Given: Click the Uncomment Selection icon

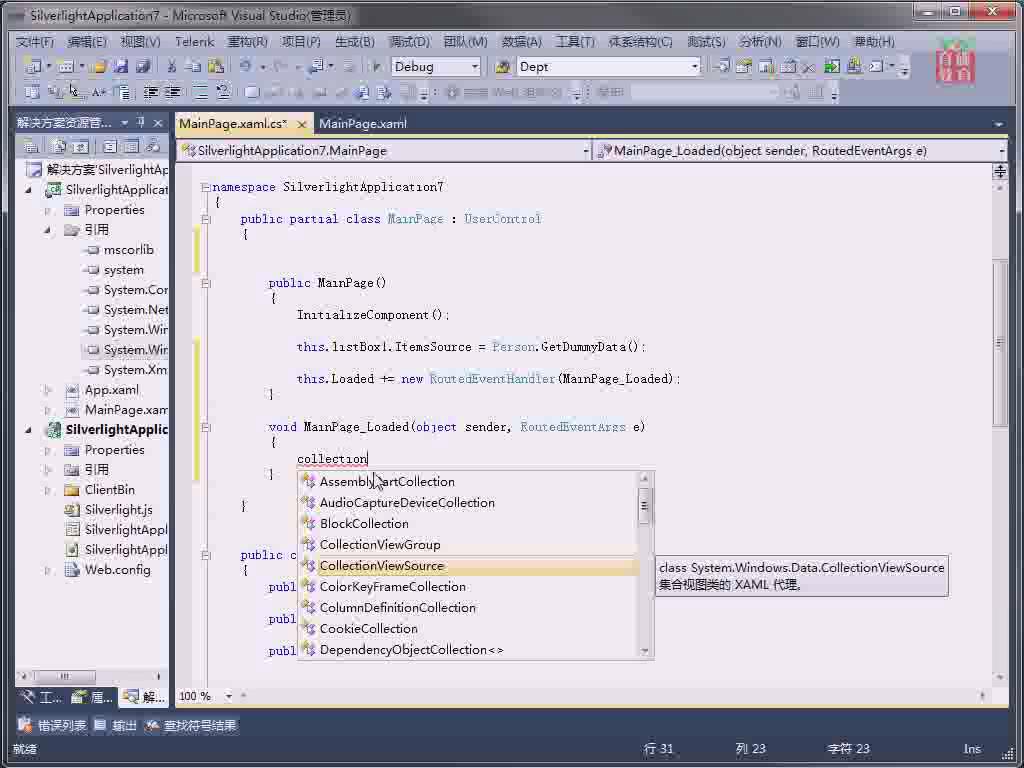Looking at the screenshot, I should click(223, 92).
